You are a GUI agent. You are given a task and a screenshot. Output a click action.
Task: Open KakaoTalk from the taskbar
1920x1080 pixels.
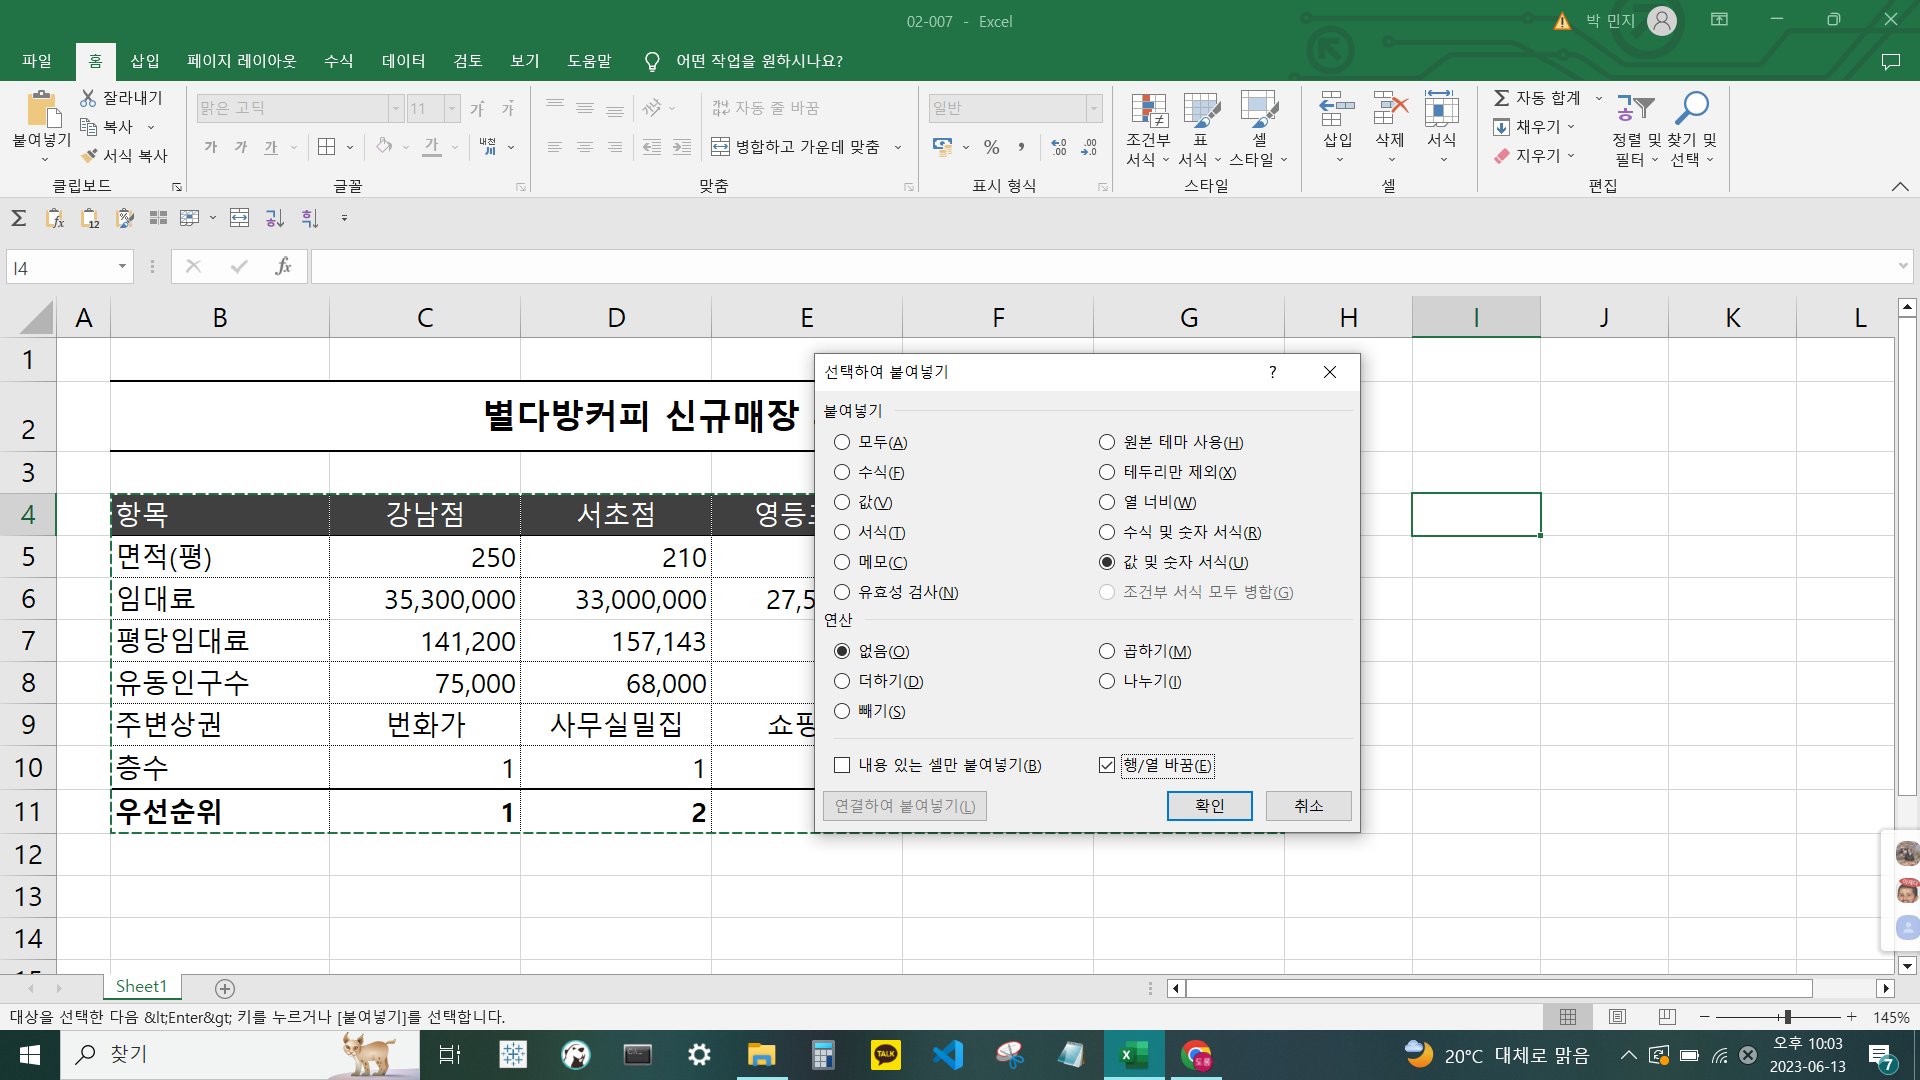(x=885, y=1055)
